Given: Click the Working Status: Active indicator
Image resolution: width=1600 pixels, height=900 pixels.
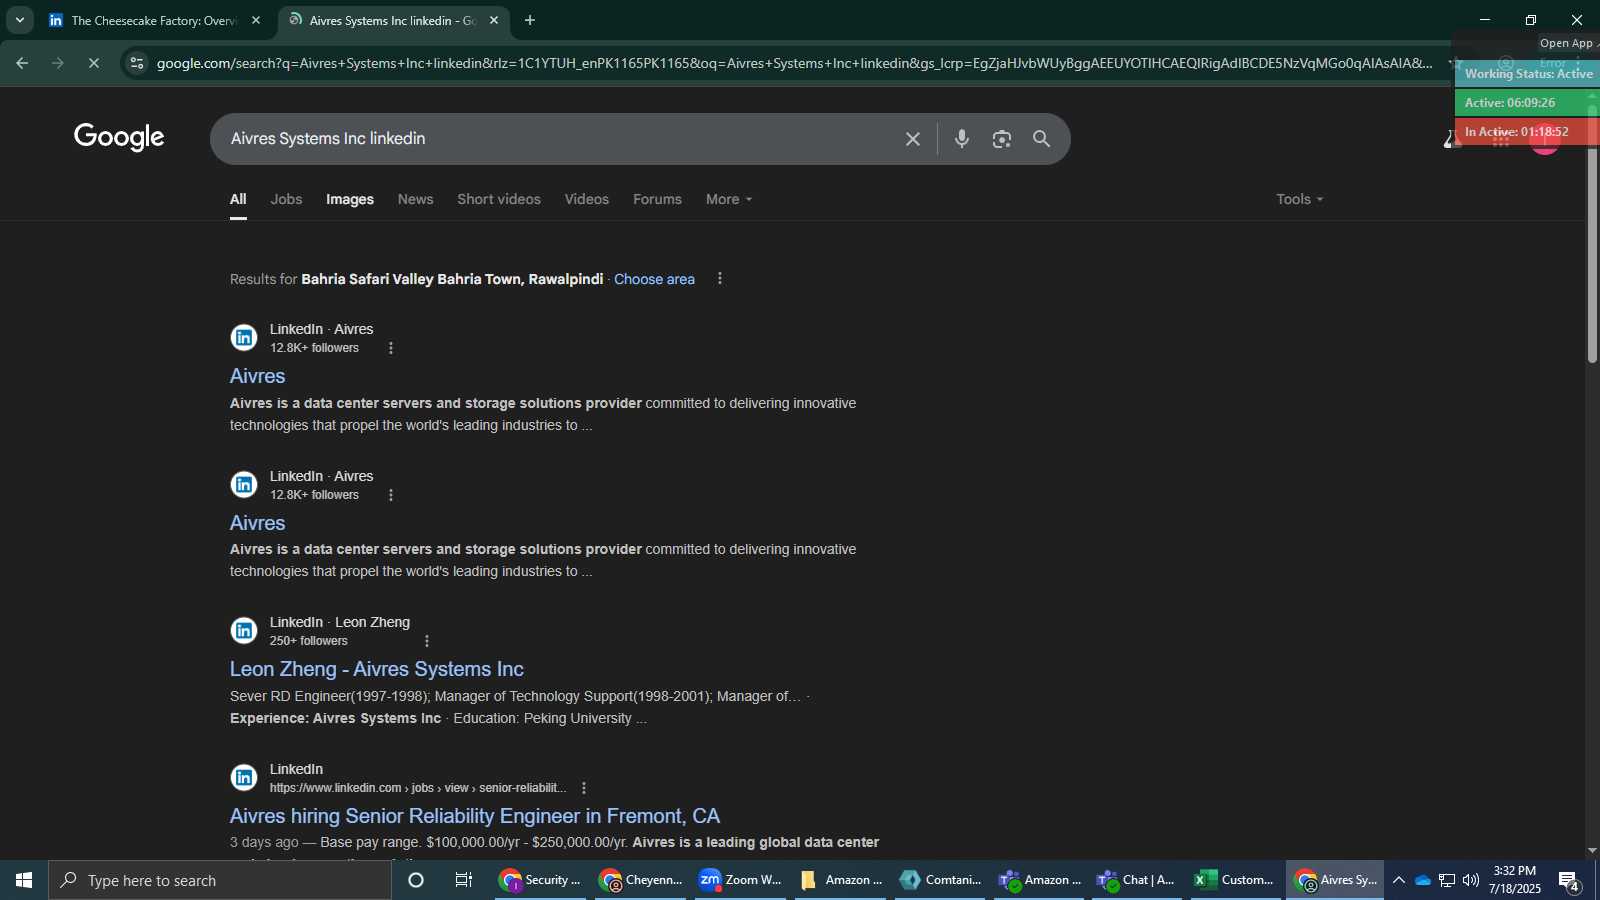Looking at the screenshot, I should [x=1528, y=74].
